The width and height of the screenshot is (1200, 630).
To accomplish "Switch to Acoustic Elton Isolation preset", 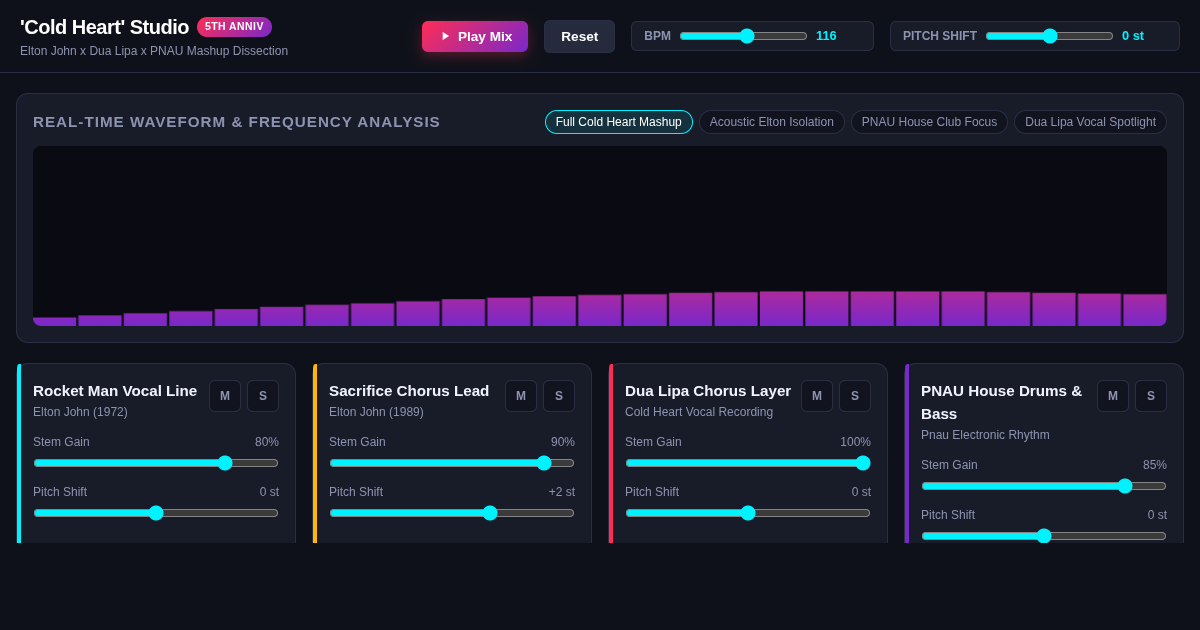I will click(x=772, y=122).
